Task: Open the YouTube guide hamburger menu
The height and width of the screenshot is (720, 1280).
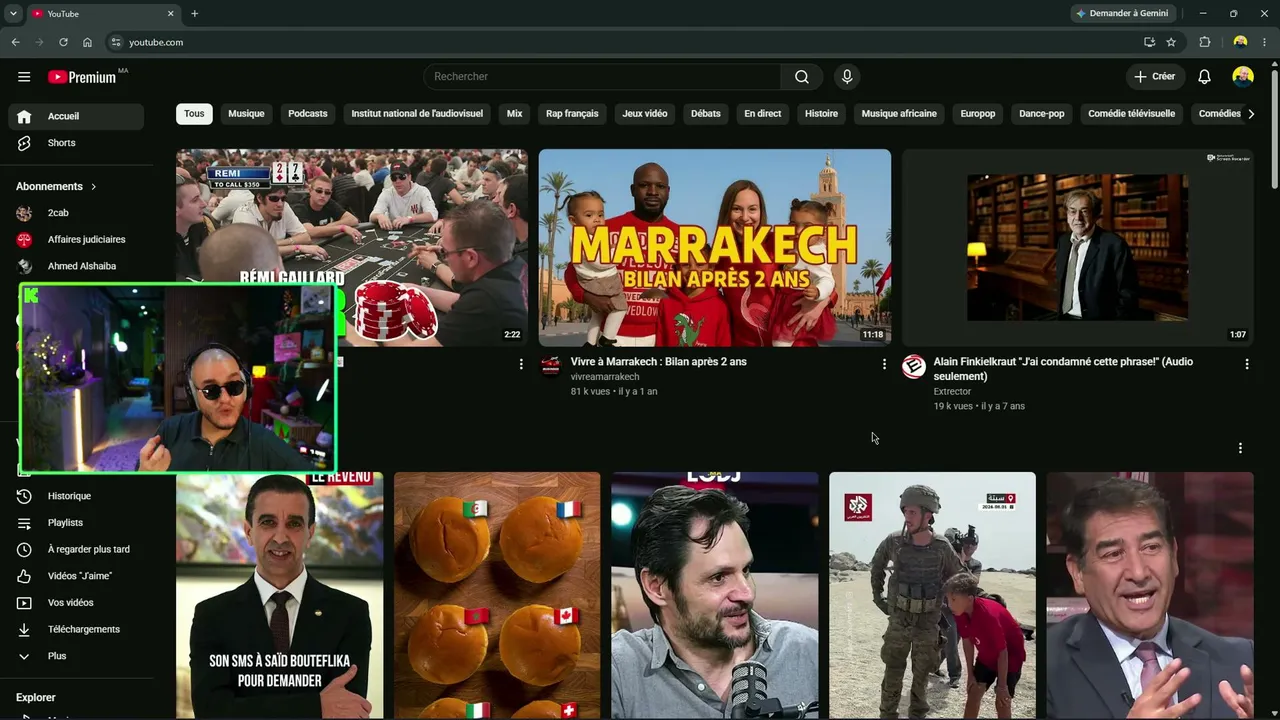Action: tap(24, 77)
